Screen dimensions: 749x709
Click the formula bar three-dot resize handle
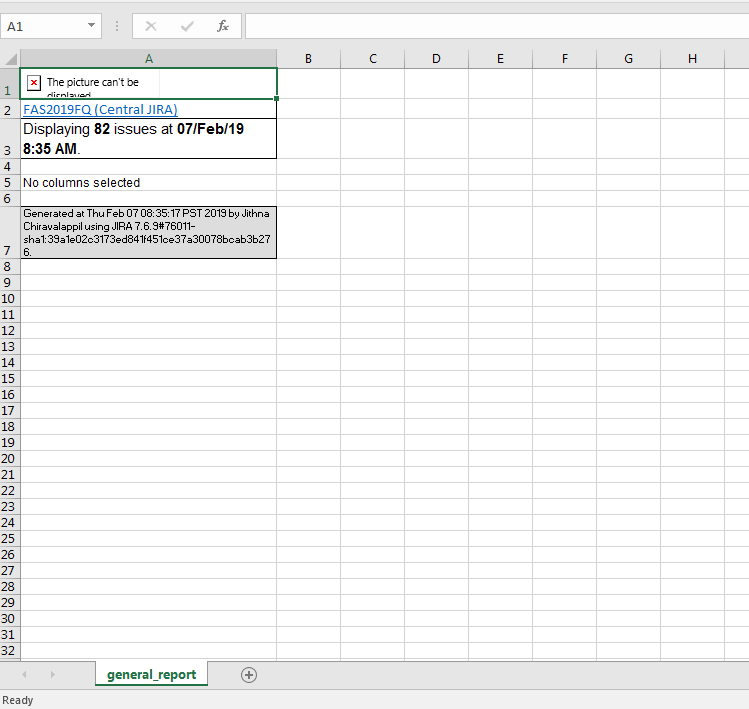117,26
